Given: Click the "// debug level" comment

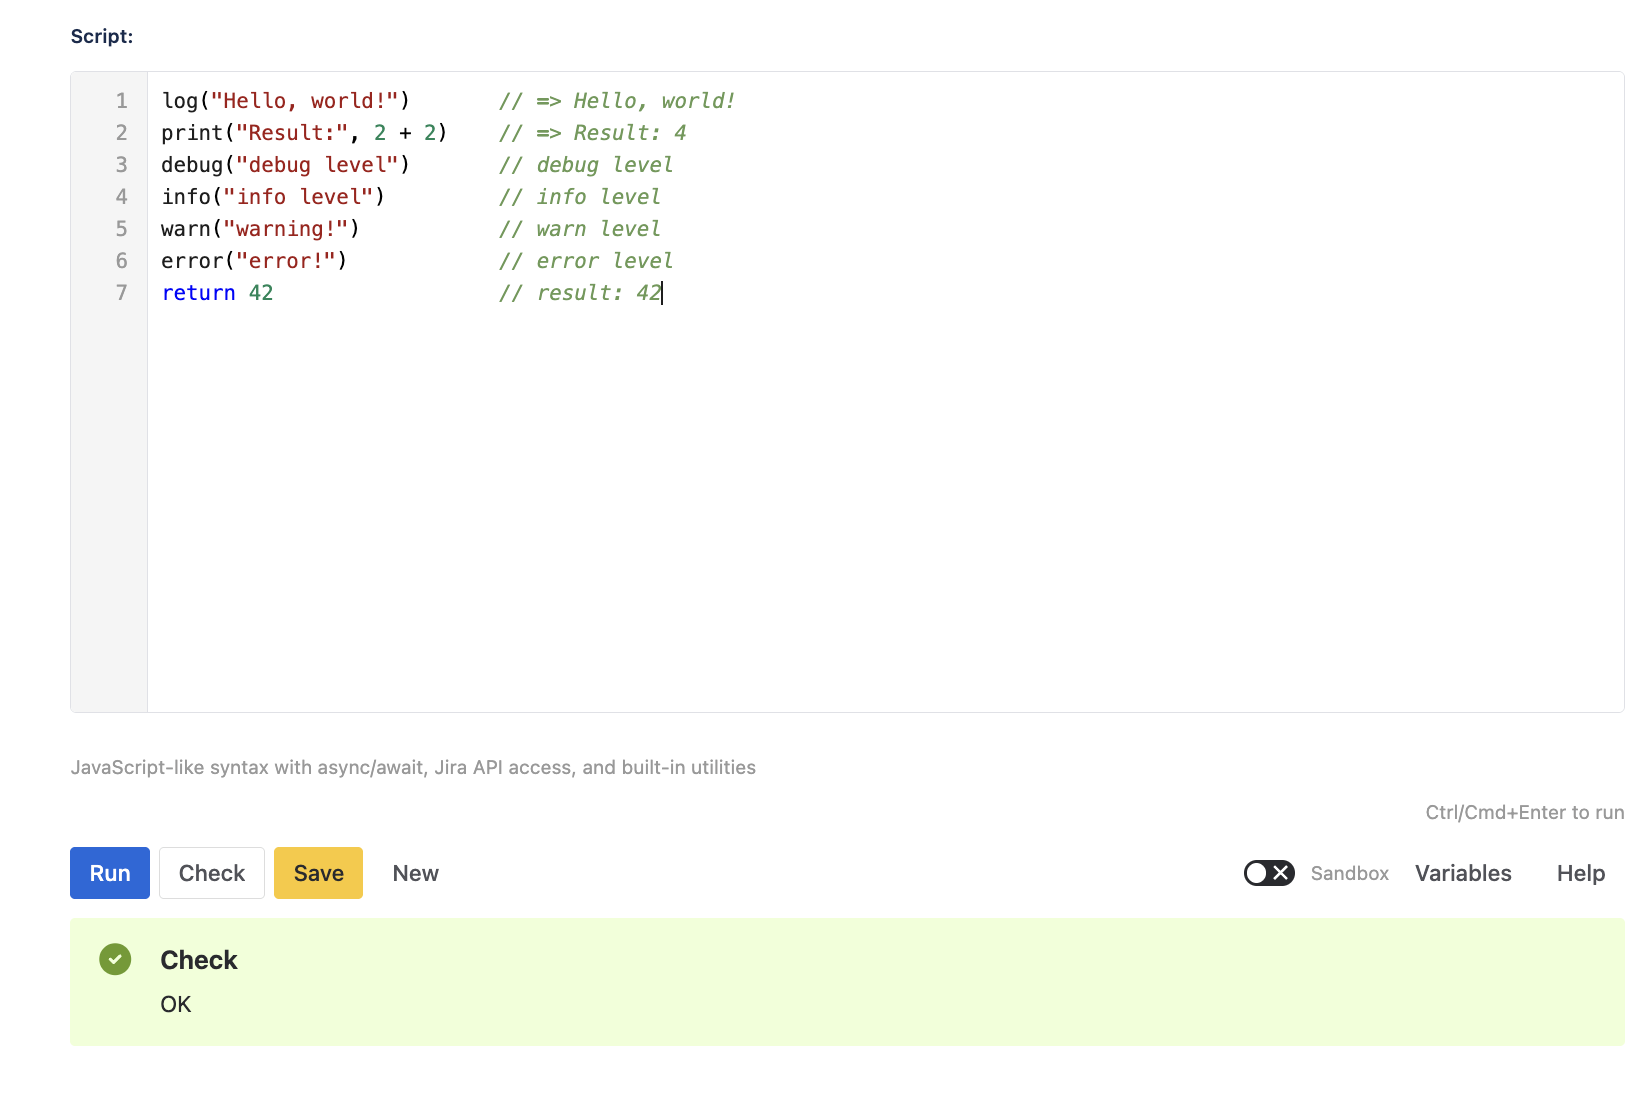Looking at the screenshot, I should (586, 165).
